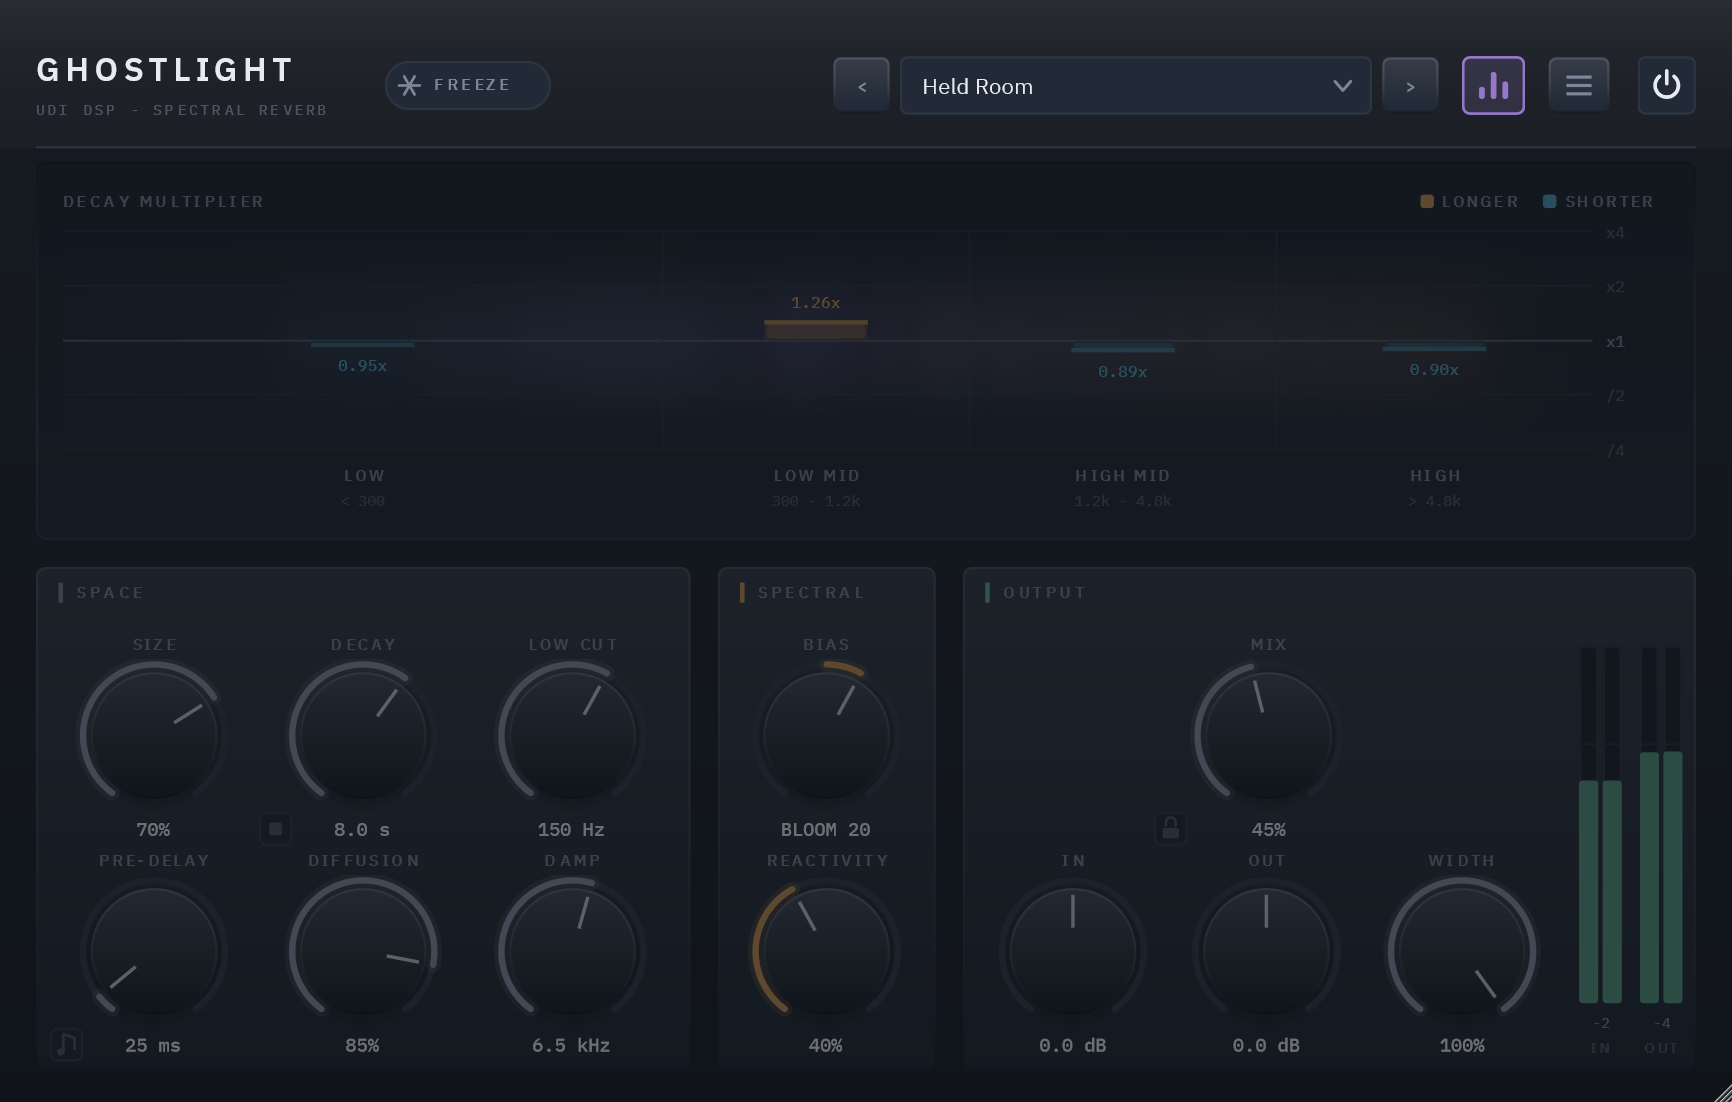
Task: Click the 8.0 s decay value
Action: [362, 830]
